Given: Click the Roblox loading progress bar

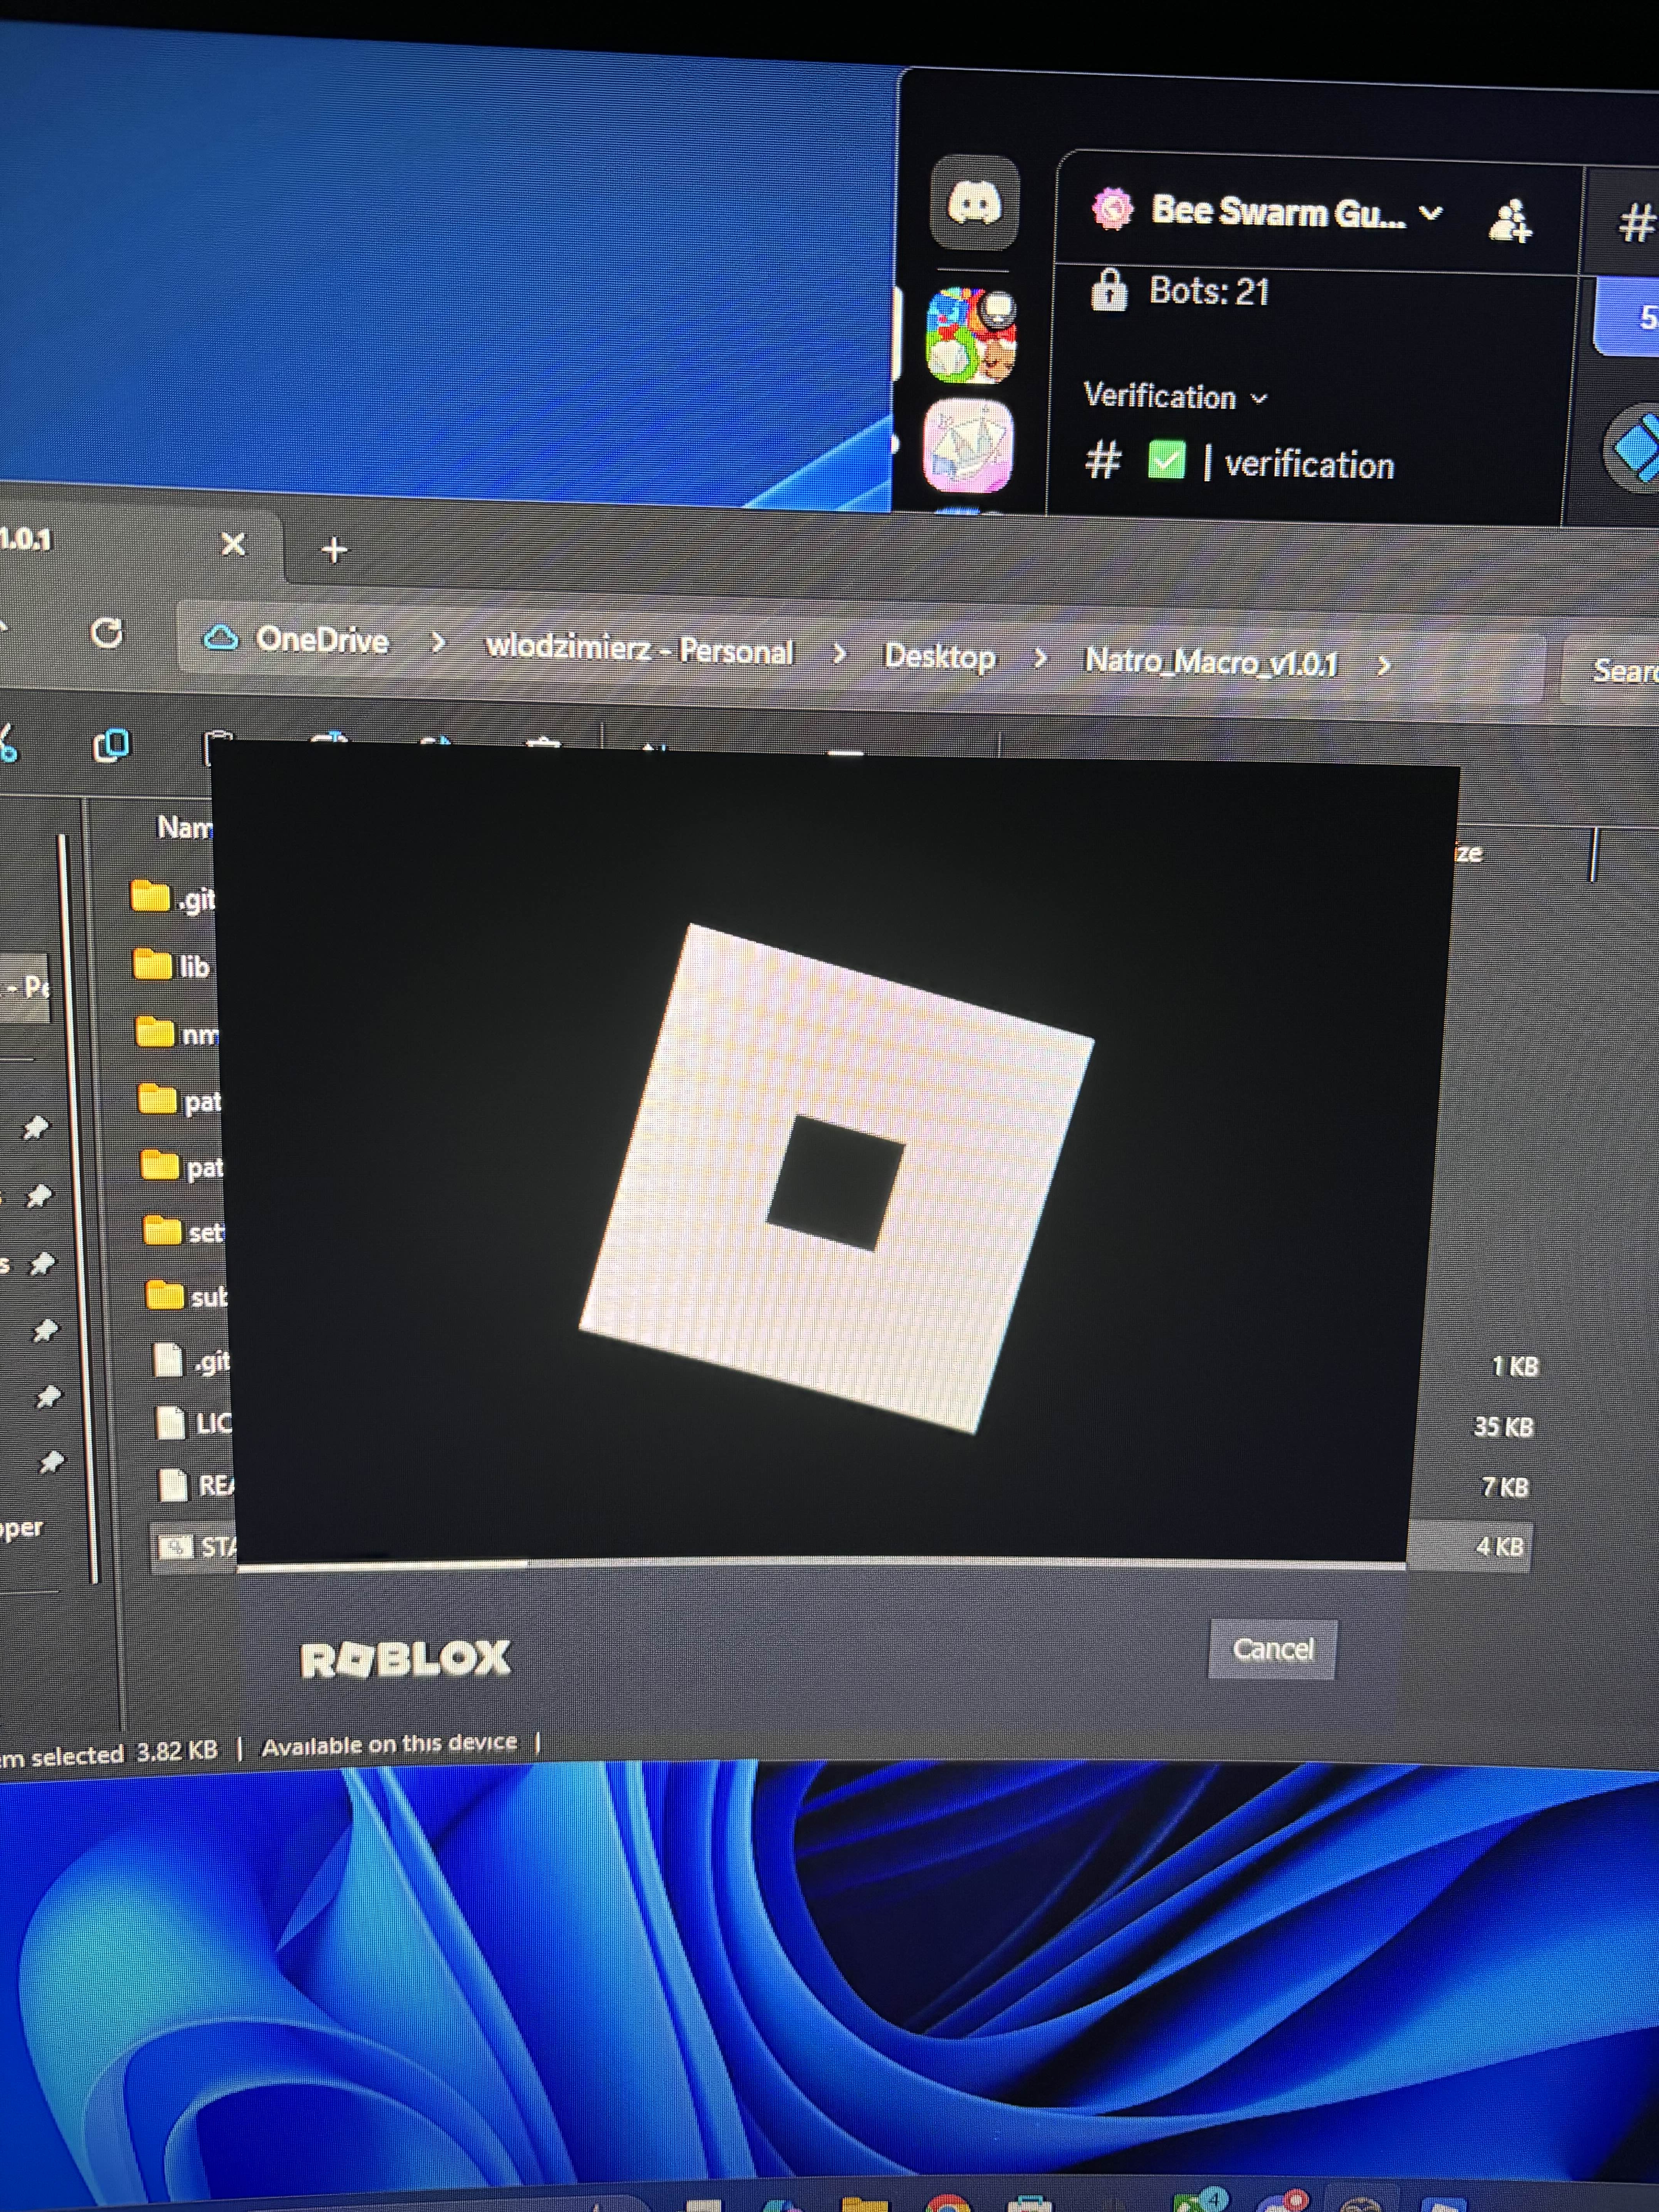Looking at the screenshot, I should pyautogui.click(x=820, y=1564).
